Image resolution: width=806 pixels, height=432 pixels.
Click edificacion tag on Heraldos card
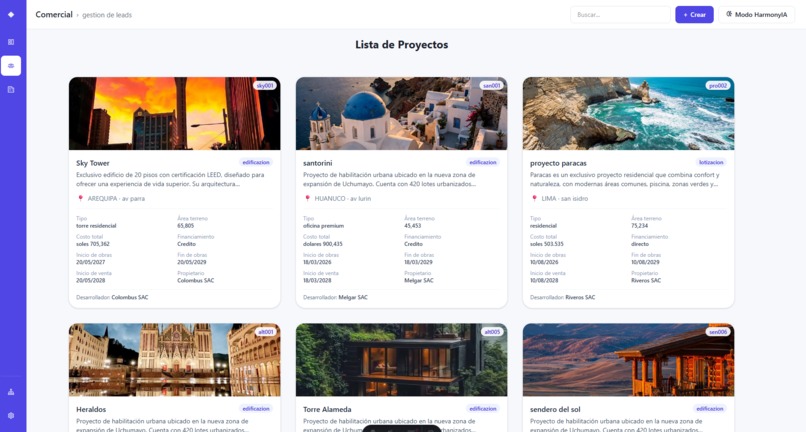pos(256,409)
